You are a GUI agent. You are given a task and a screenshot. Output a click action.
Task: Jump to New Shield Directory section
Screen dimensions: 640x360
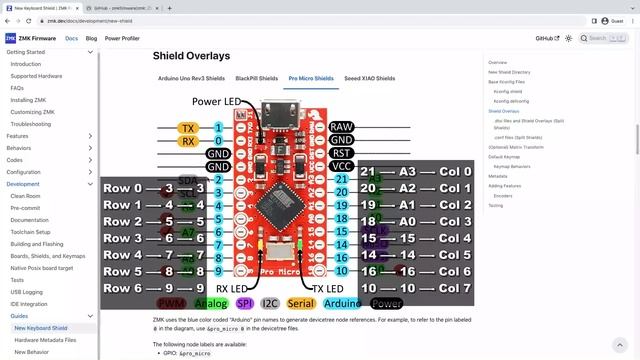pos(509,72)
